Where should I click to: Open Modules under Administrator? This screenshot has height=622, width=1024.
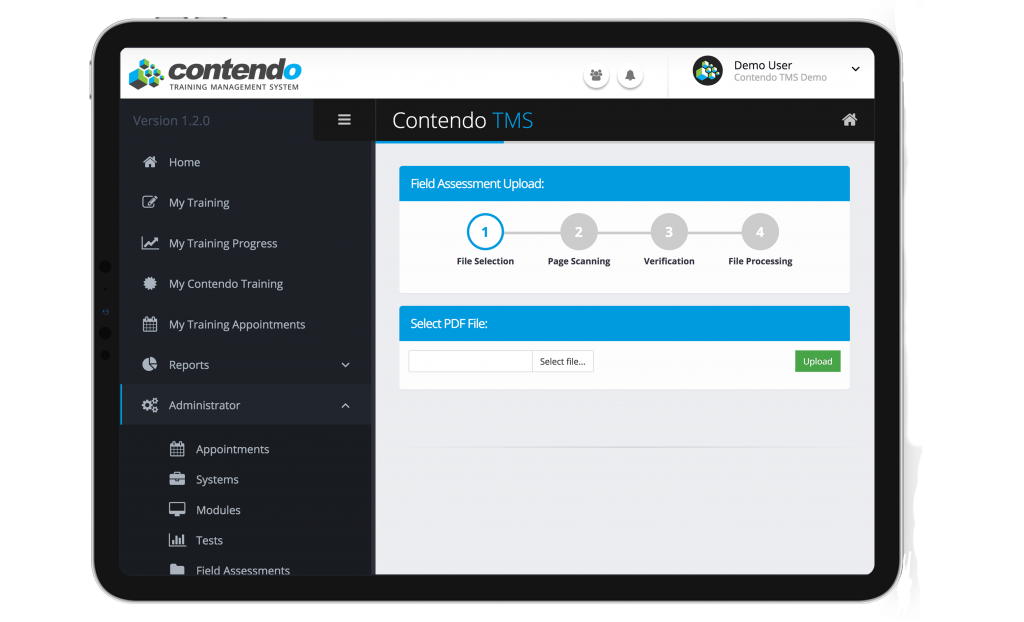pyautogui.click(x=218, y=510)
